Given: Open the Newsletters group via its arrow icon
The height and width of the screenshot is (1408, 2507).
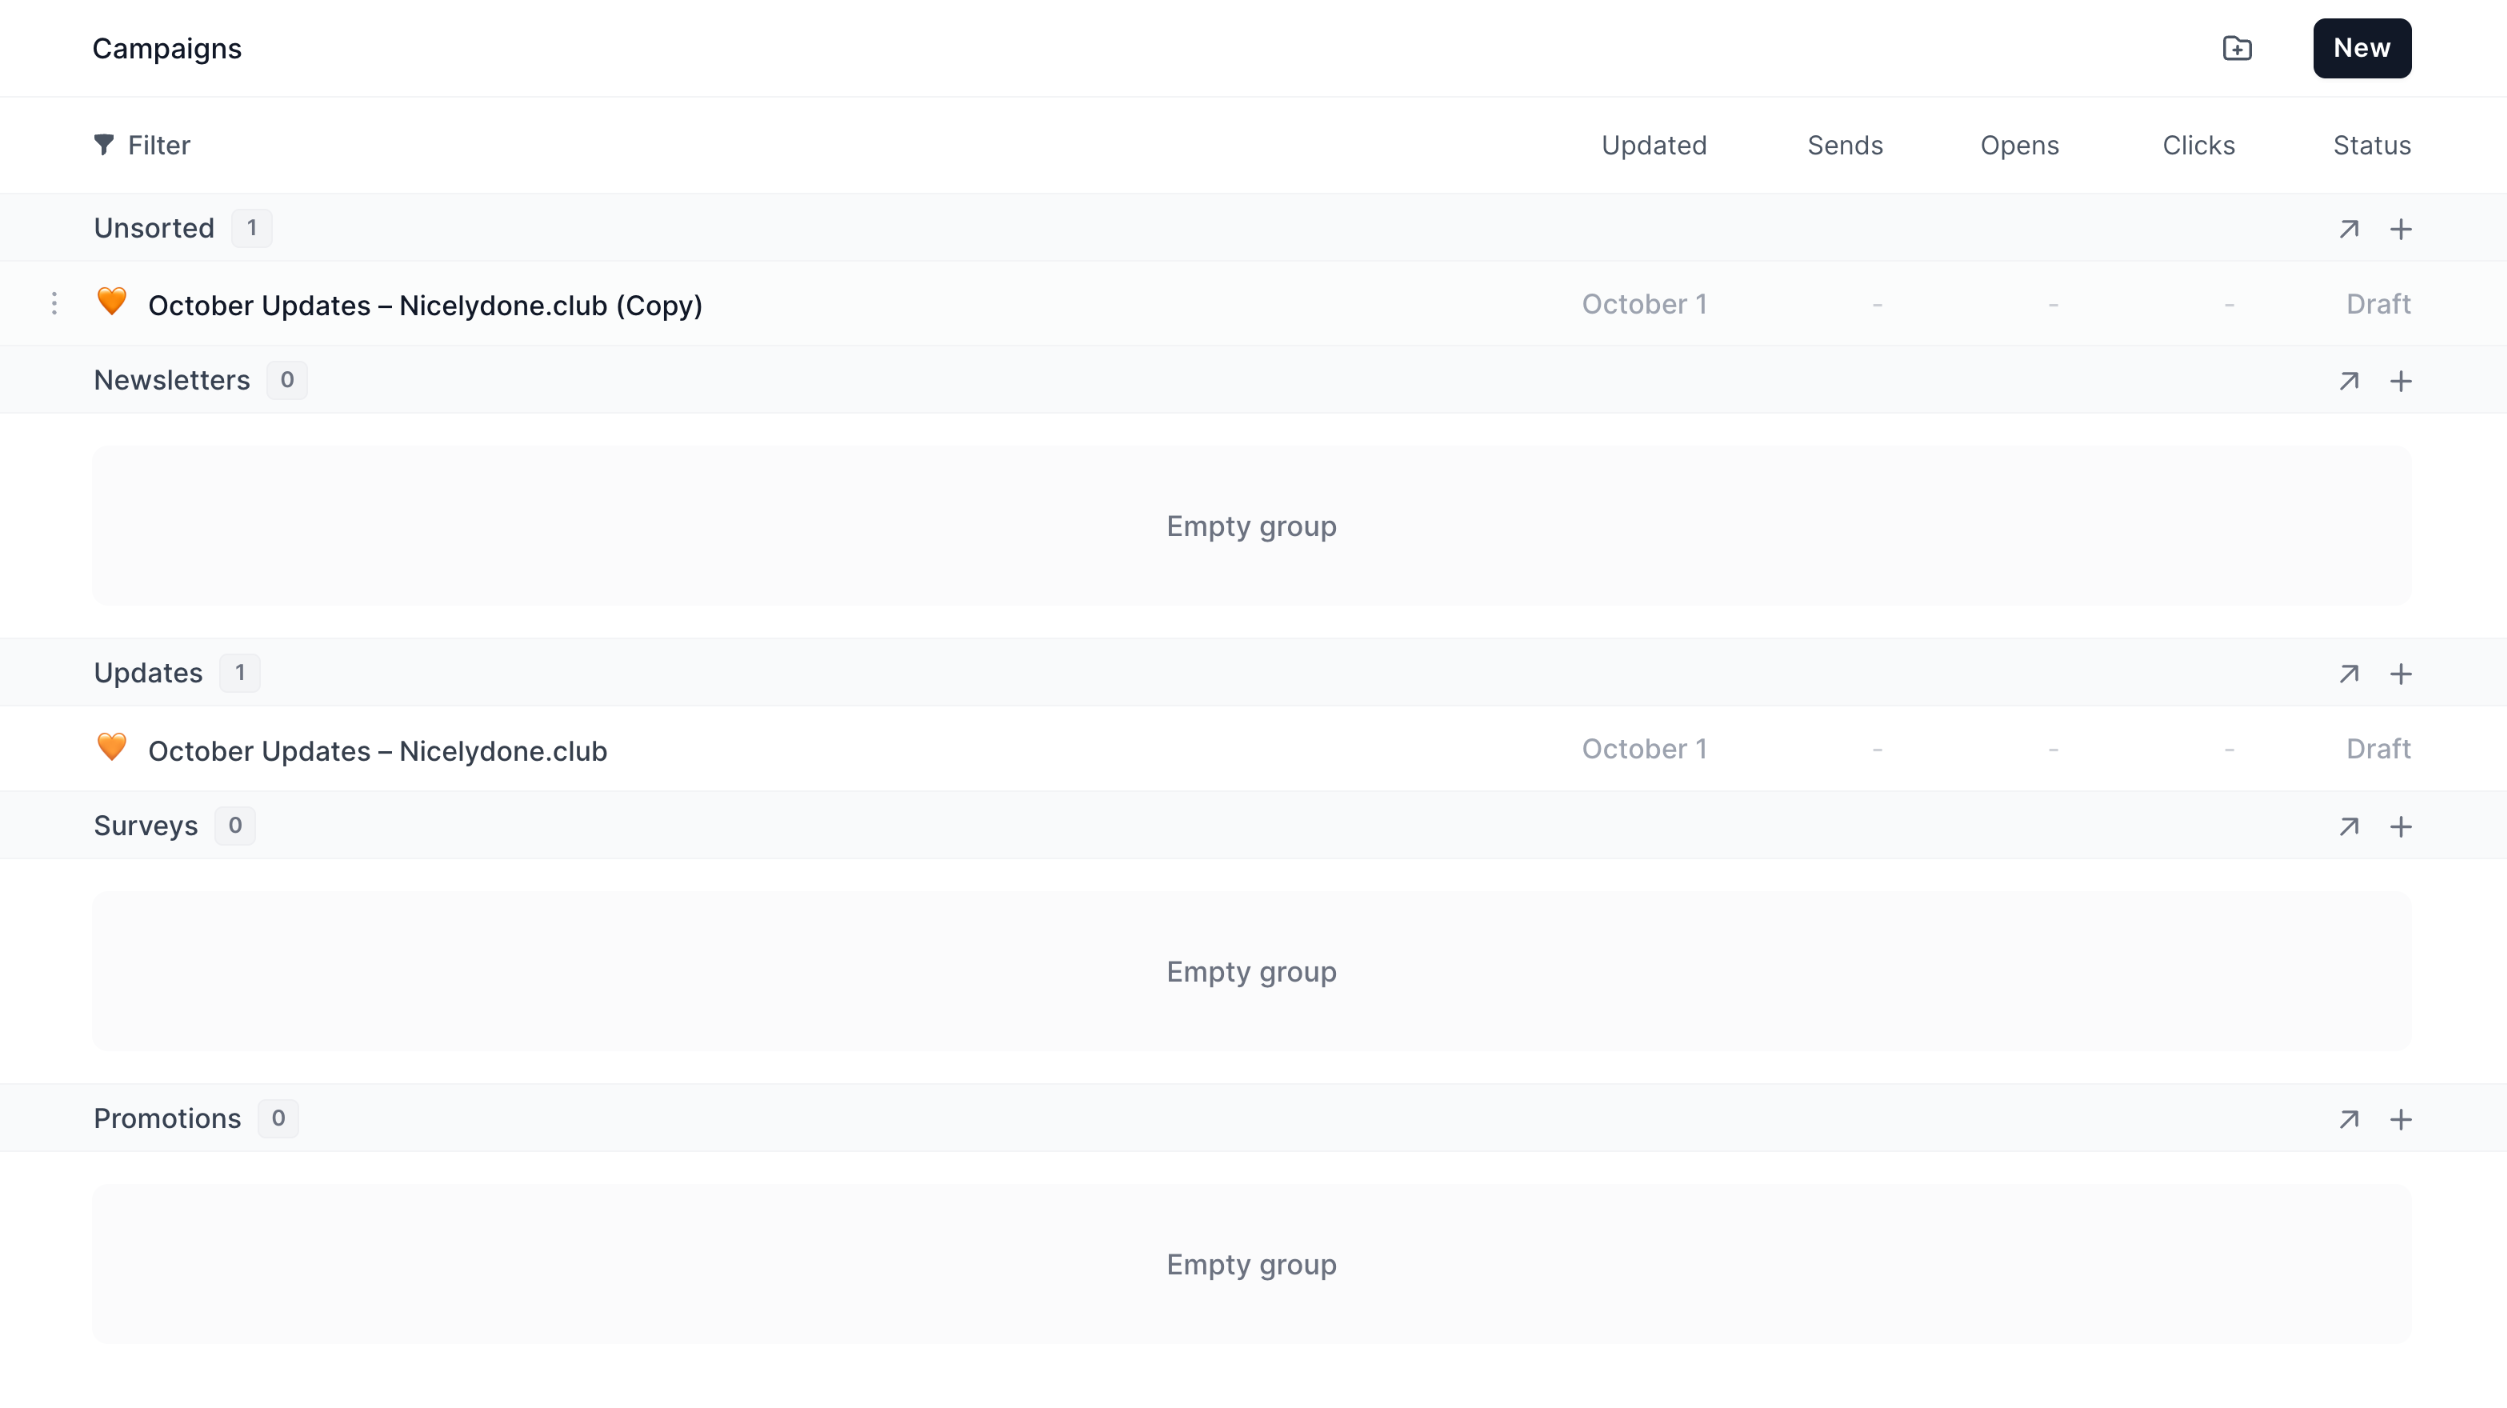Looking at the screenshot, I should (2349, 381).
